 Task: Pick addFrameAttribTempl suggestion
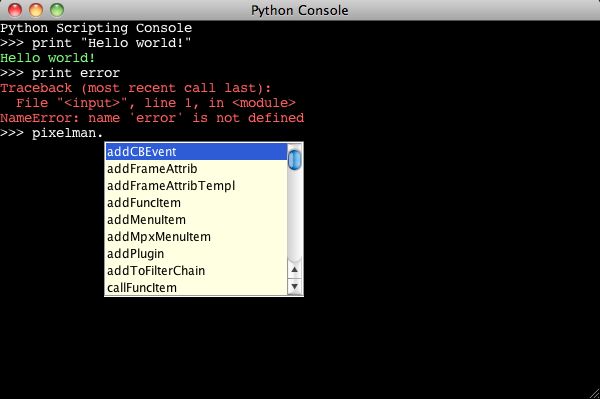coord(196,186)
